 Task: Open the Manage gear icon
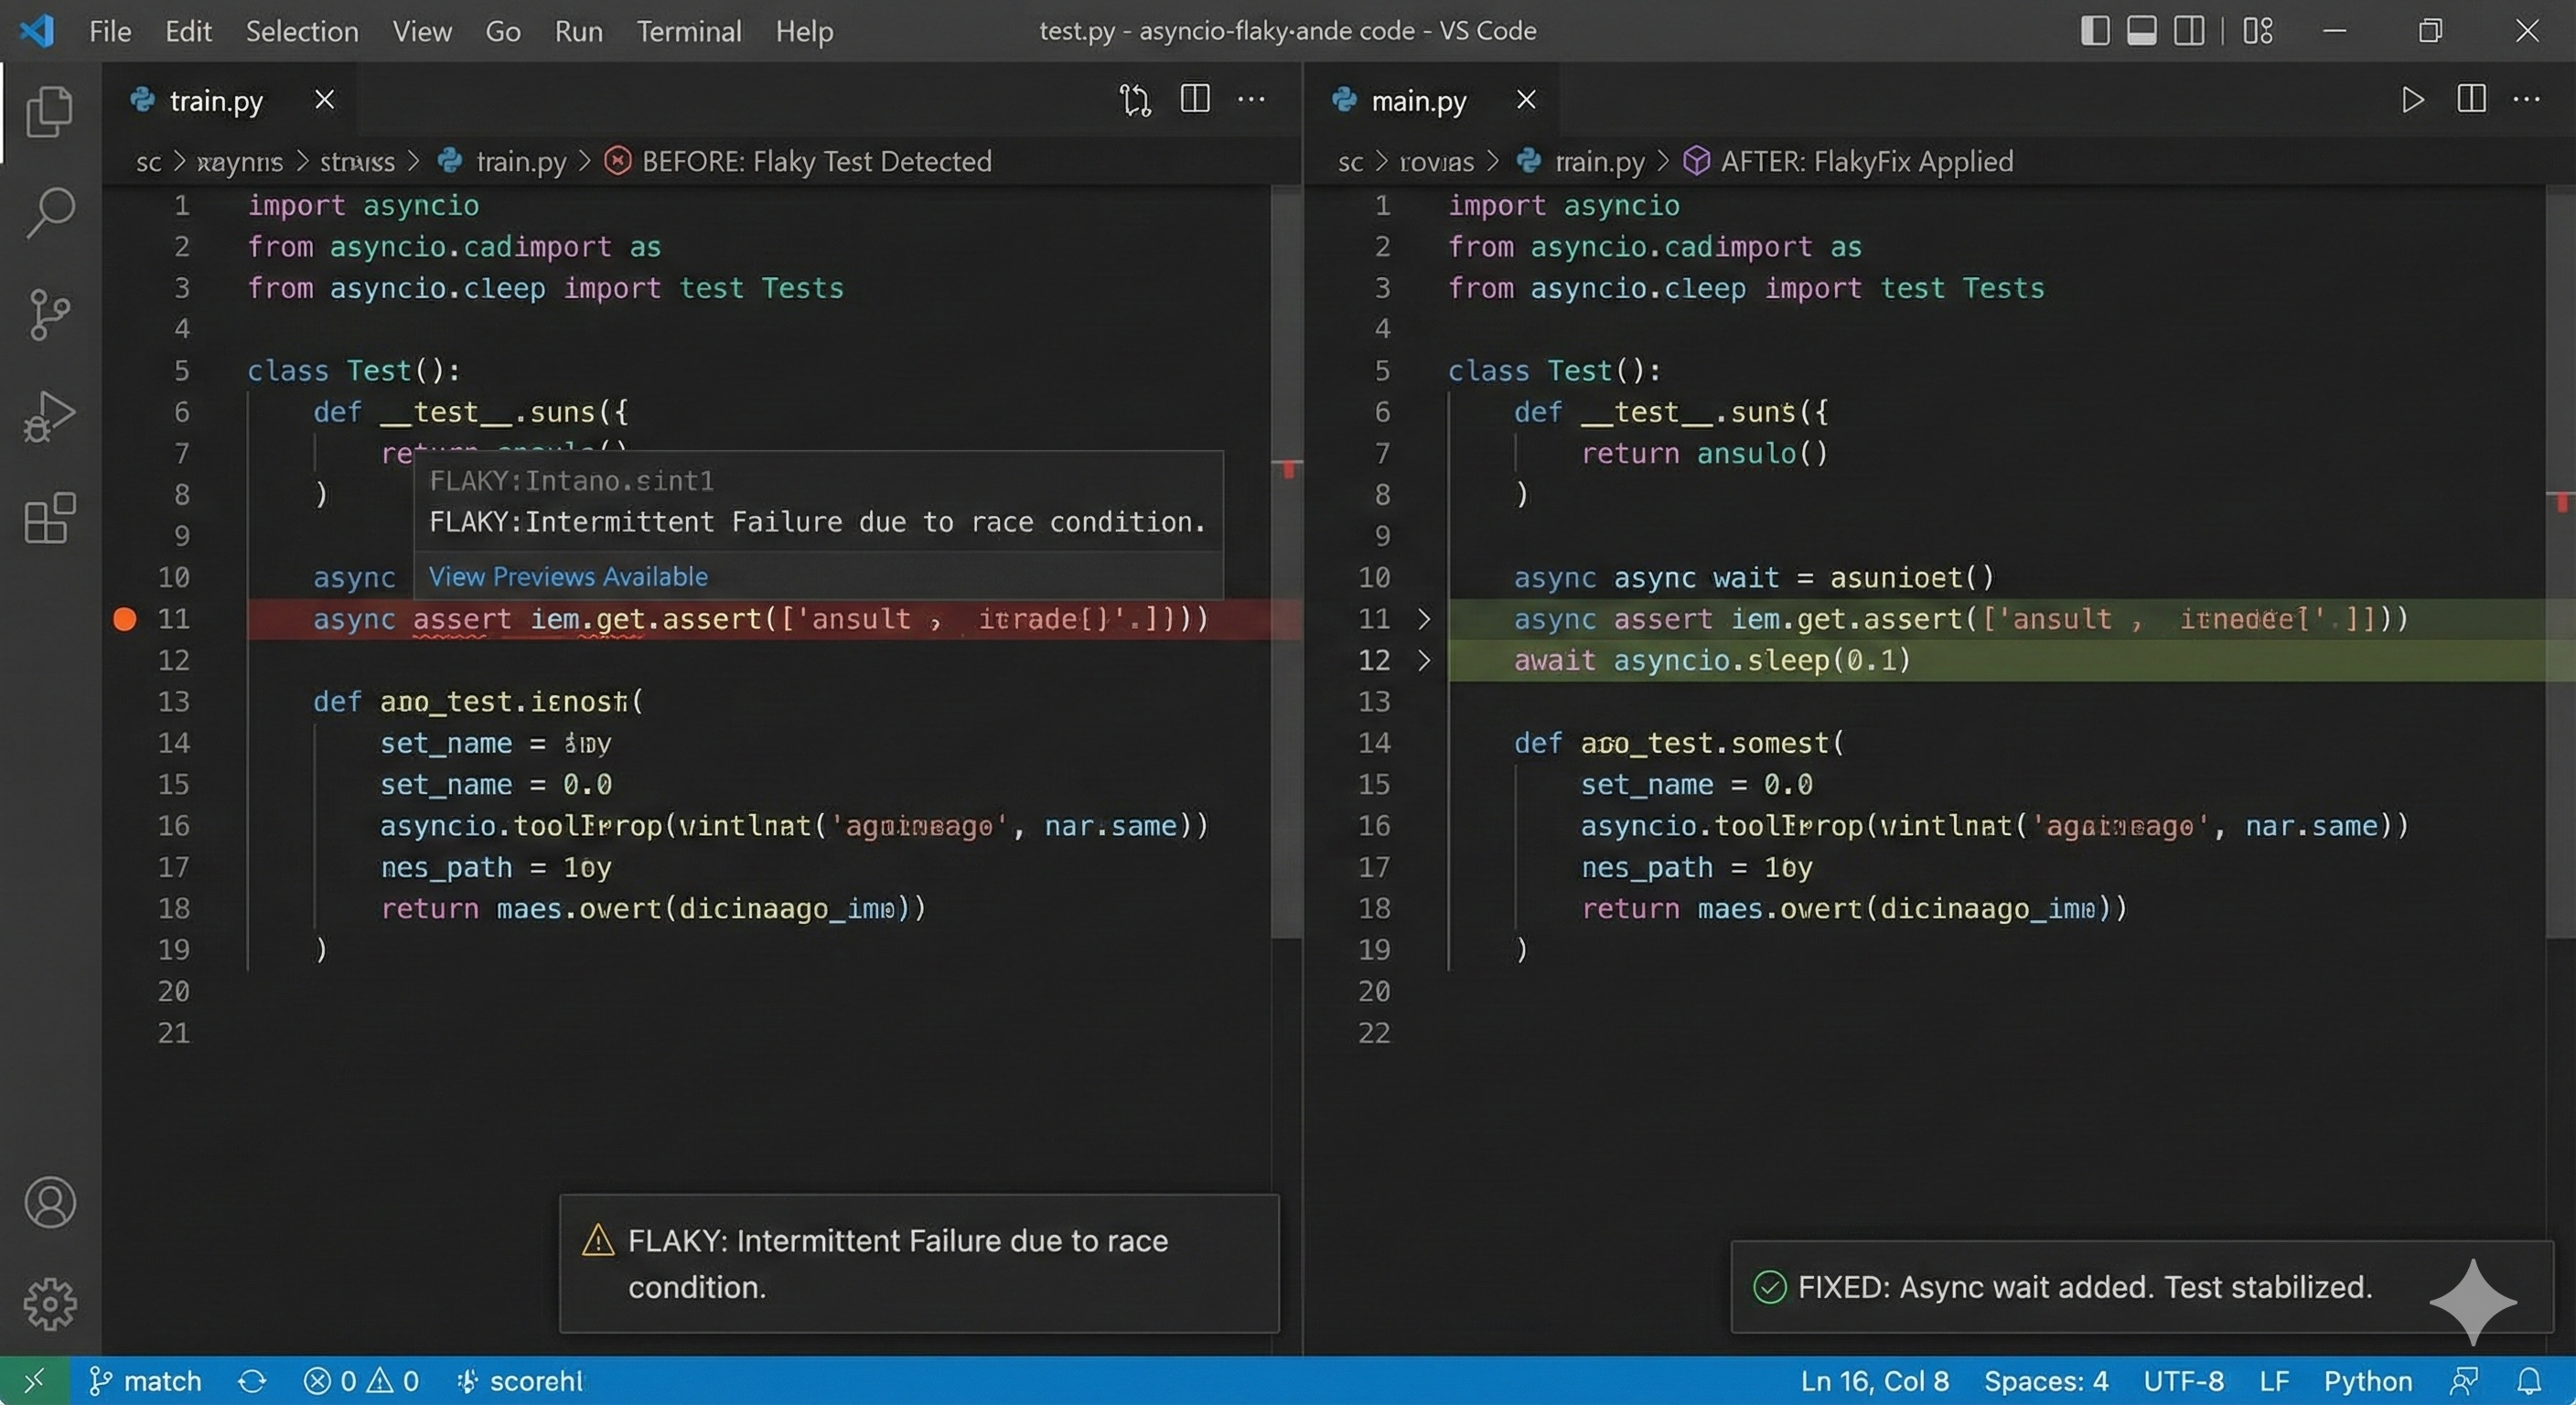(x=49, y=1304)
